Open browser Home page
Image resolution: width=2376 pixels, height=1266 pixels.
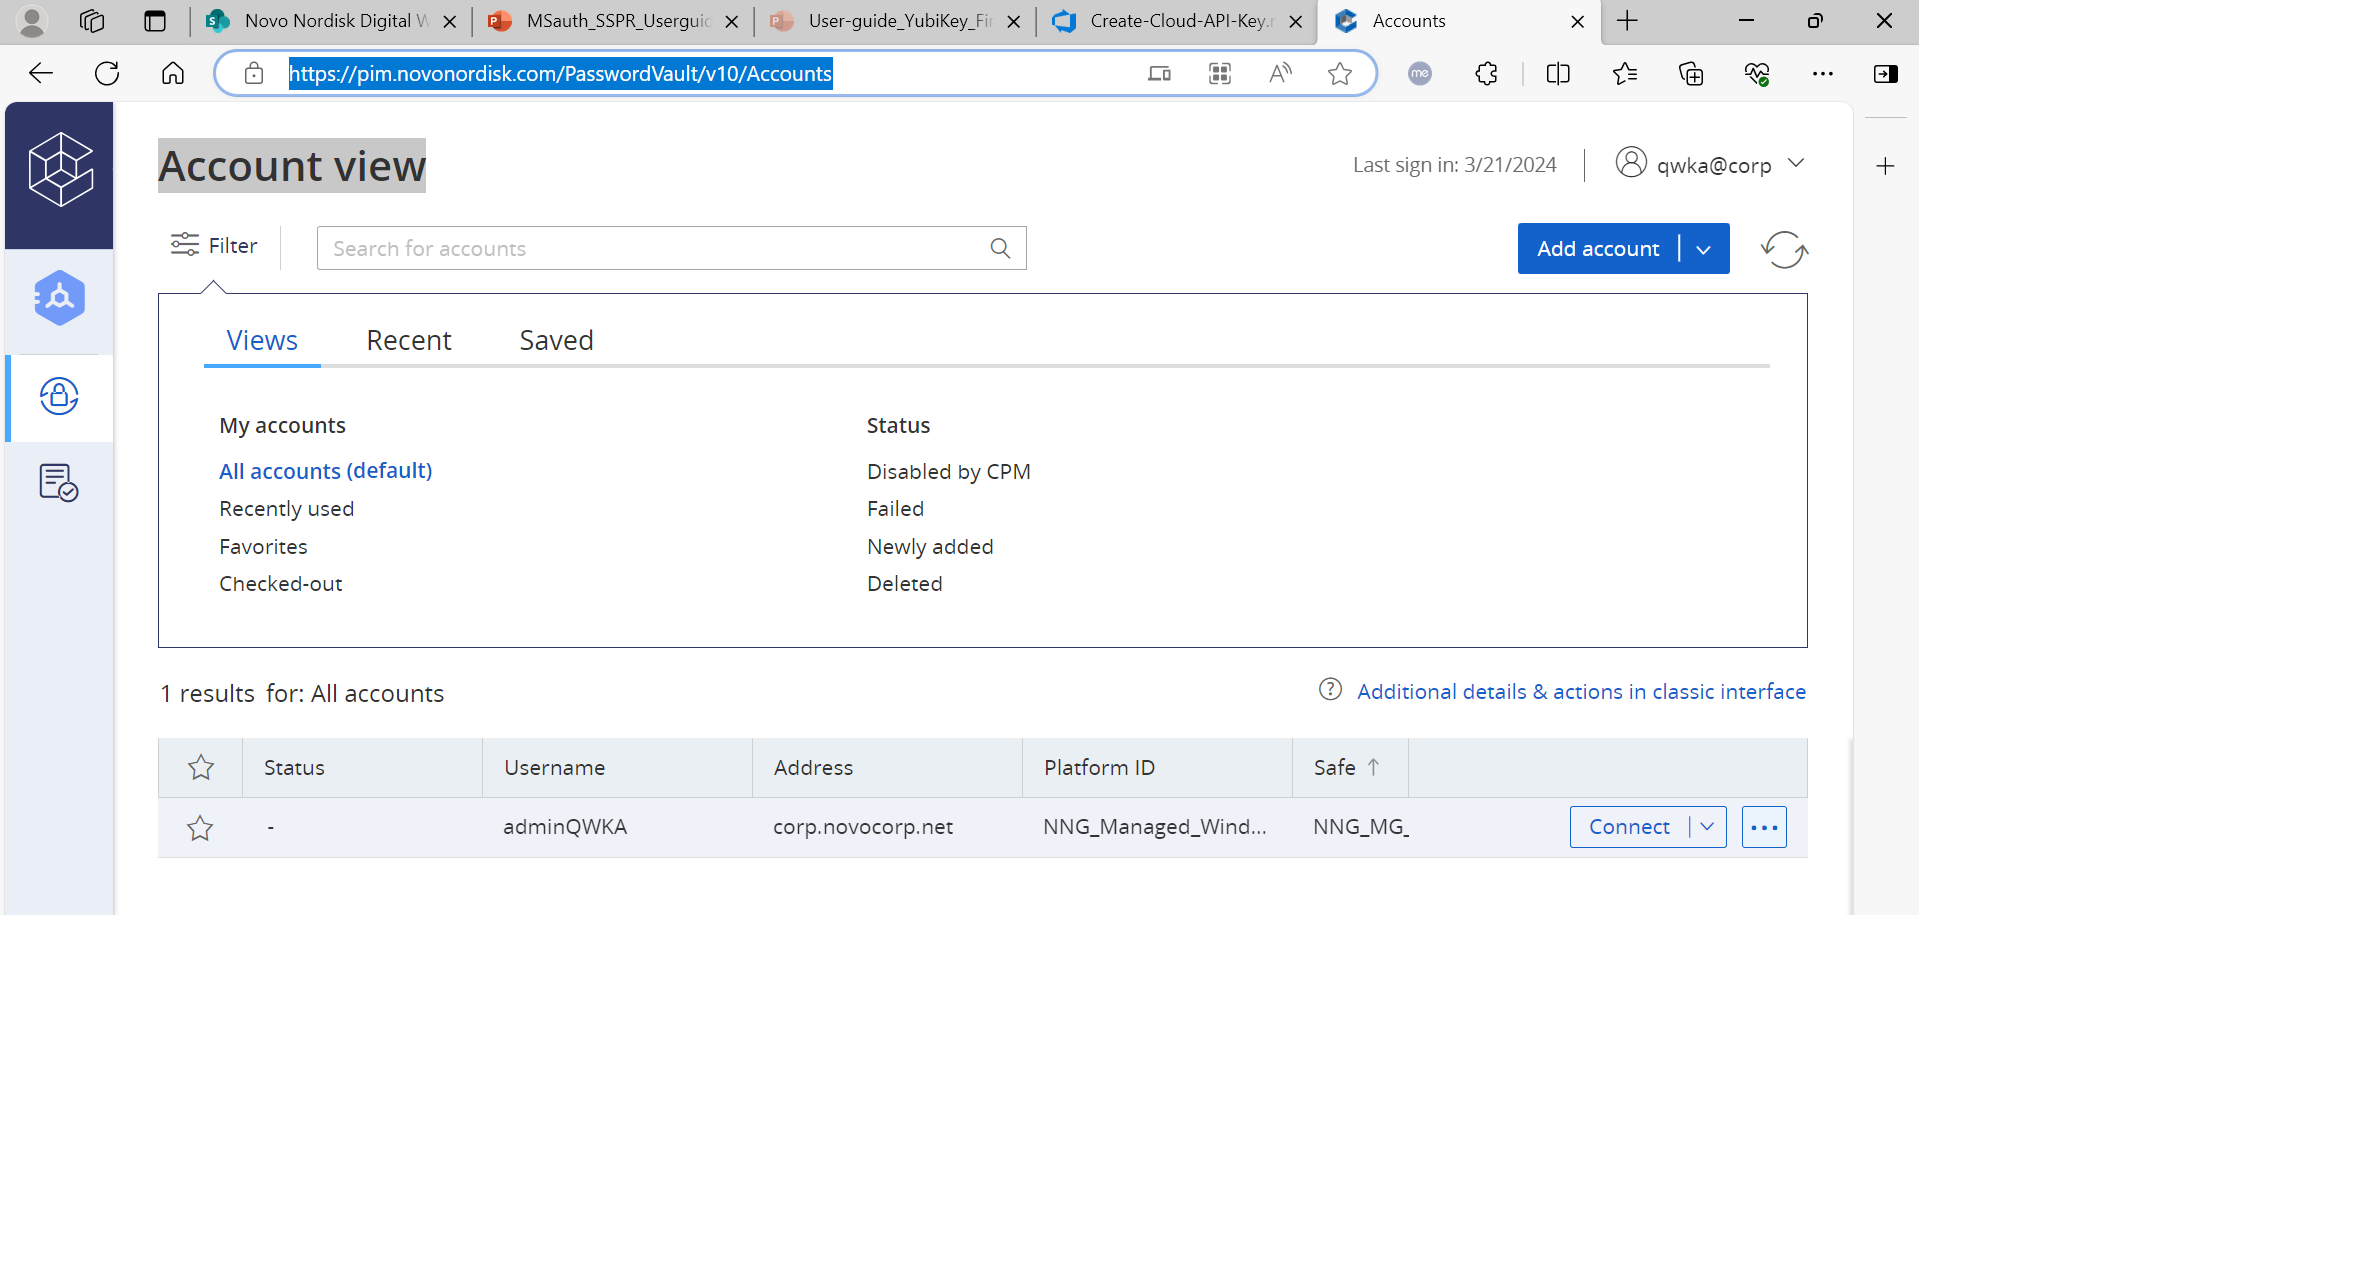173,73
